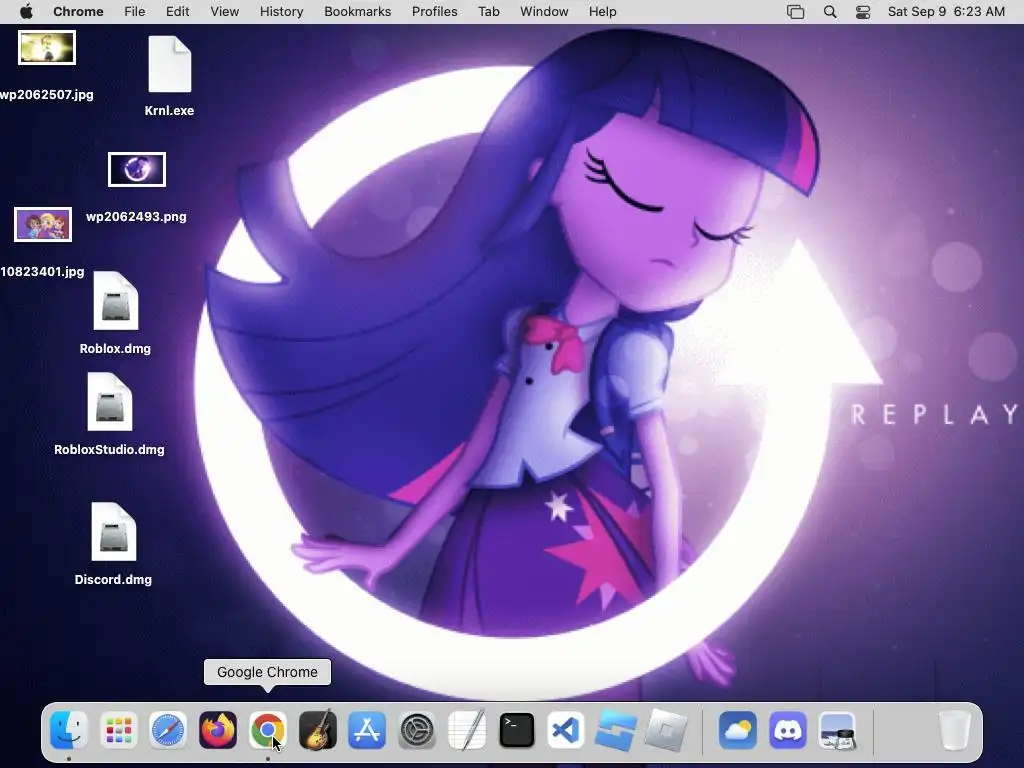Open the Bookmarks menu
1024x768 pixels.
[x=357, y=12]
